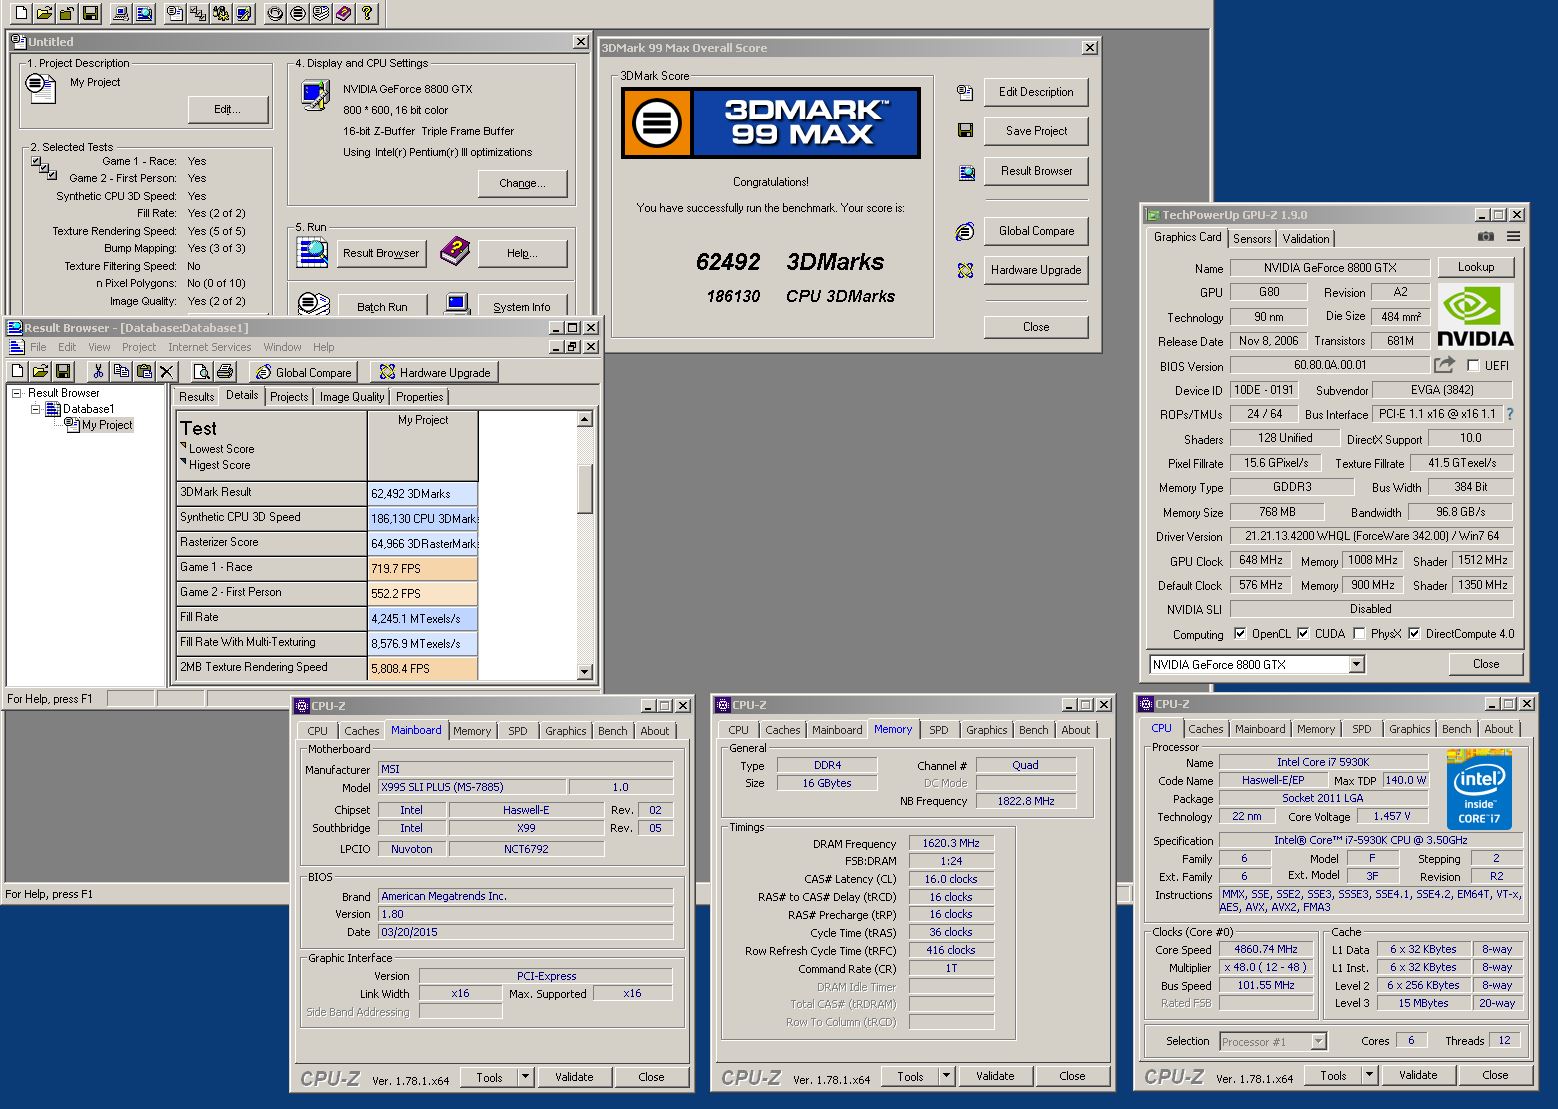Click the Lookup button in GPU-Z

point(1475,267)
